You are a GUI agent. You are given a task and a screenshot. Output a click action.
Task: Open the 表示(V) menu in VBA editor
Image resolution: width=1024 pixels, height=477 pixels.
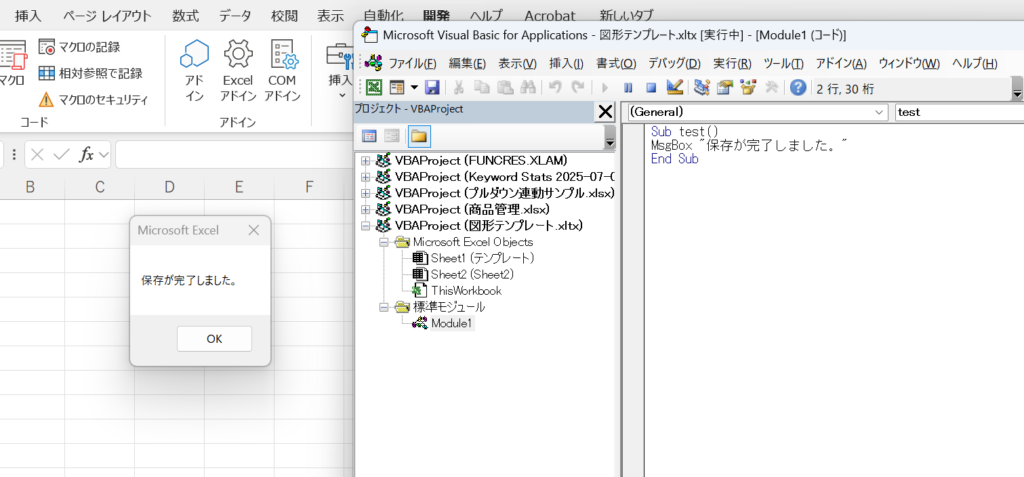[517, 63]
